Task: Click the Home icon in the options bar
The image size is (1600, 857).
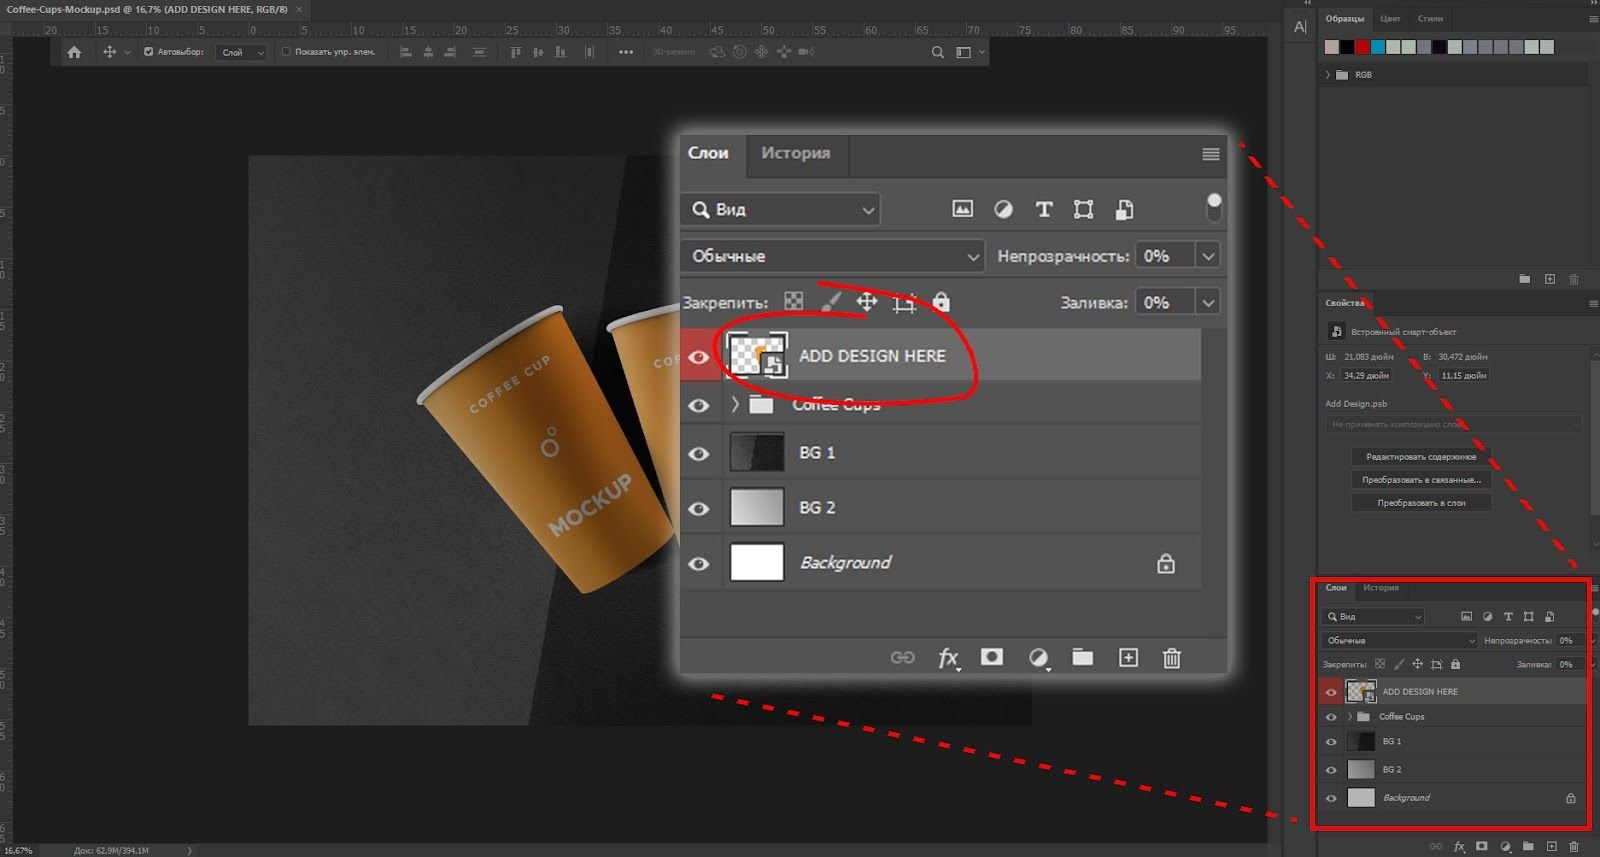Action: pos(74,52)
